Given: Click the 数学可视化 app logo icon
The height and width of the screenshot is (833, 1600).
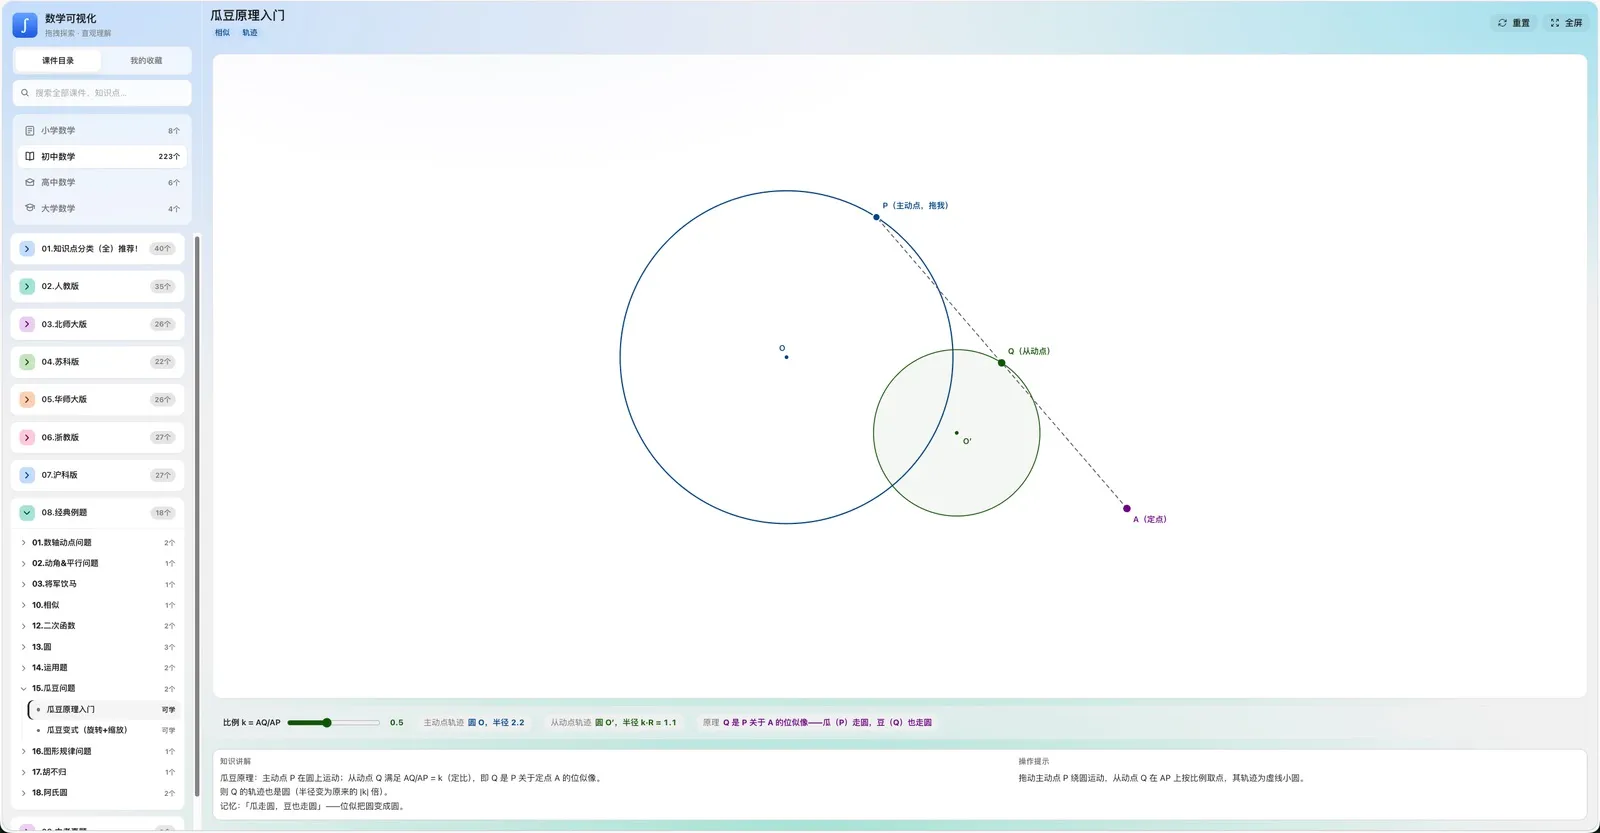Looking at the screenshot, I should [x=25, y=25].
